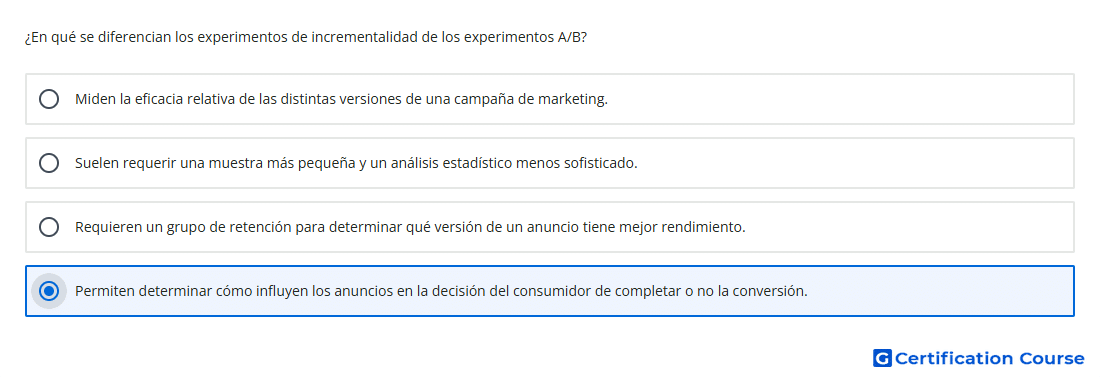
Task: Click empty area inside the first answer card
Action: pos(842,99)
